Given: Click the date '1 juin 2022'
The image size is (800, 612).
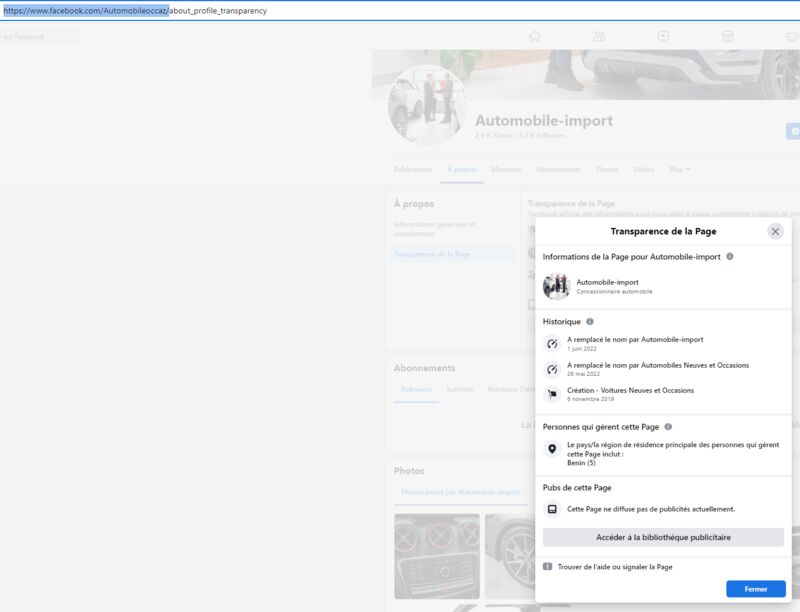Looking at the screenshot, I should [582, 349].
